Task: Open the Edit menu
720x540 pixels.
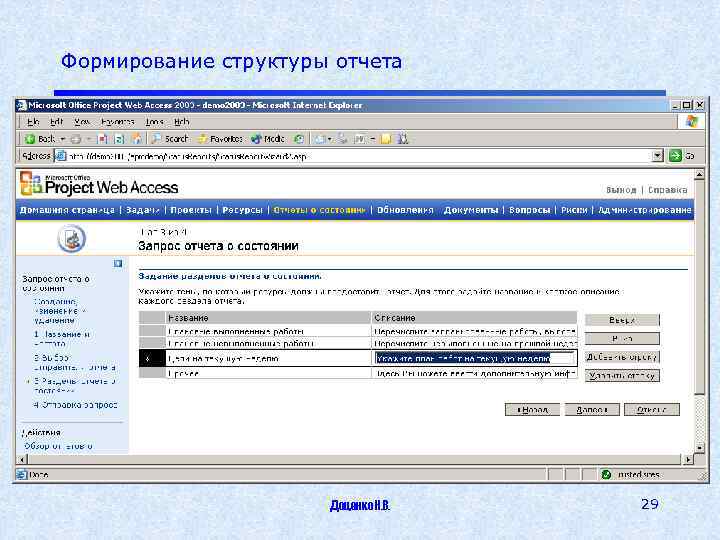Action: point(56,122)
